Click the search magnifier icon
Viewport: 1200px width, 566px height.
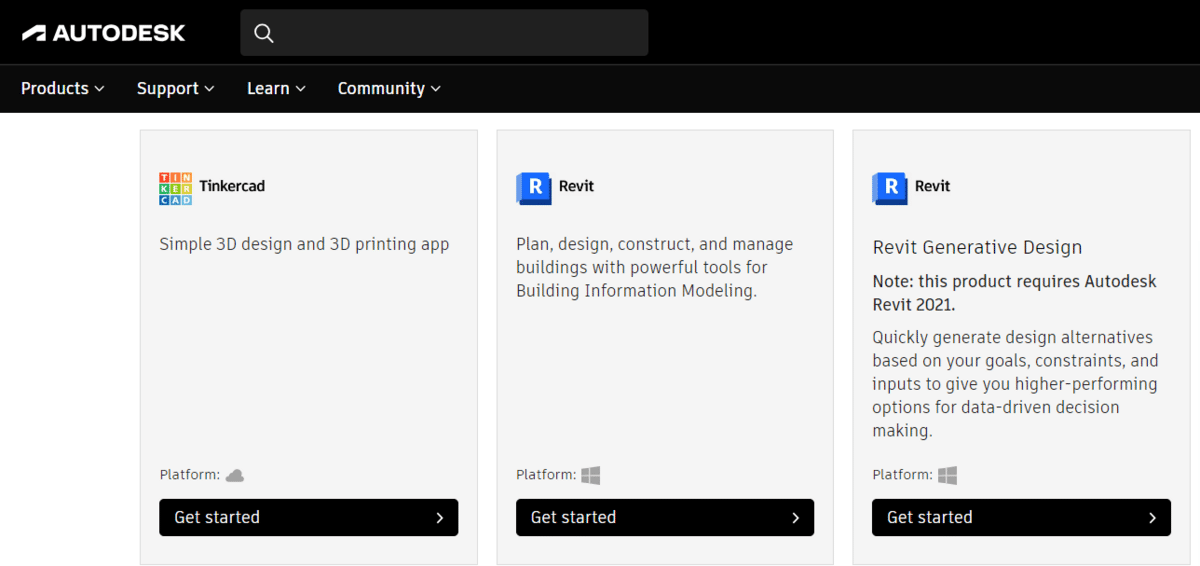(264, 33)
